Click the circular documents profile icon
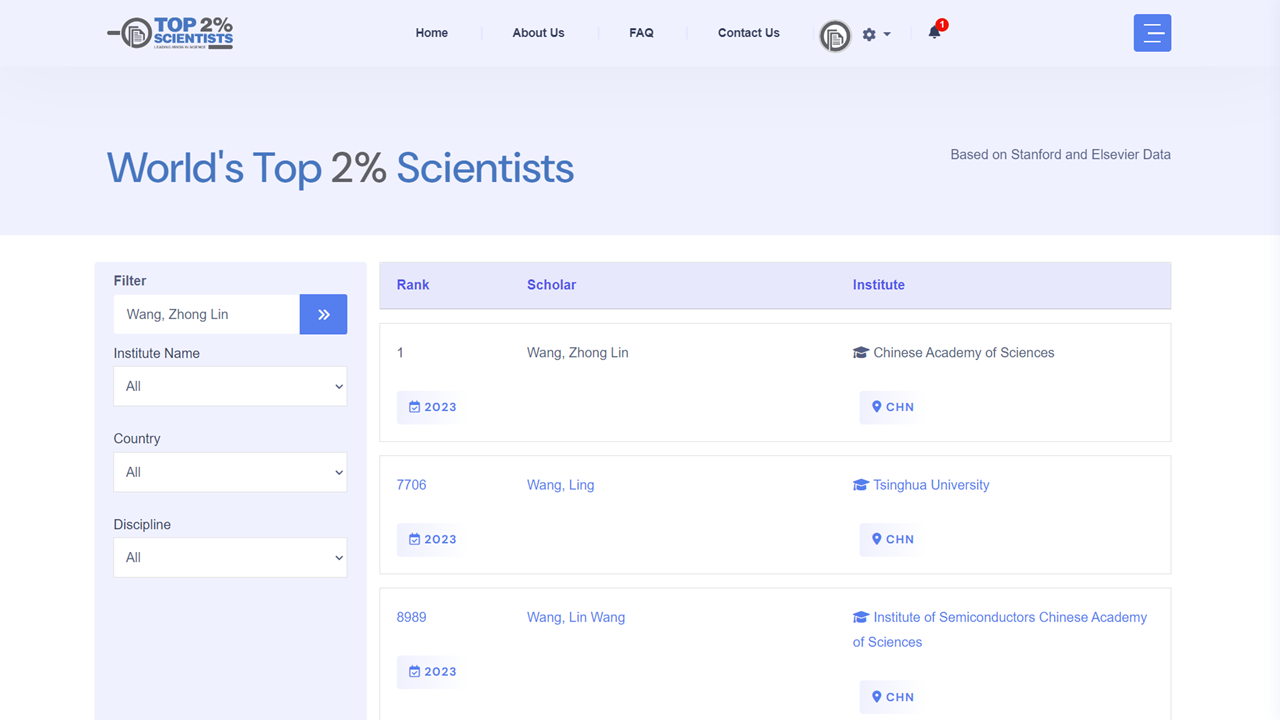Image resolution: width=1280 pixels, height=720 pixels. (835, 36)
